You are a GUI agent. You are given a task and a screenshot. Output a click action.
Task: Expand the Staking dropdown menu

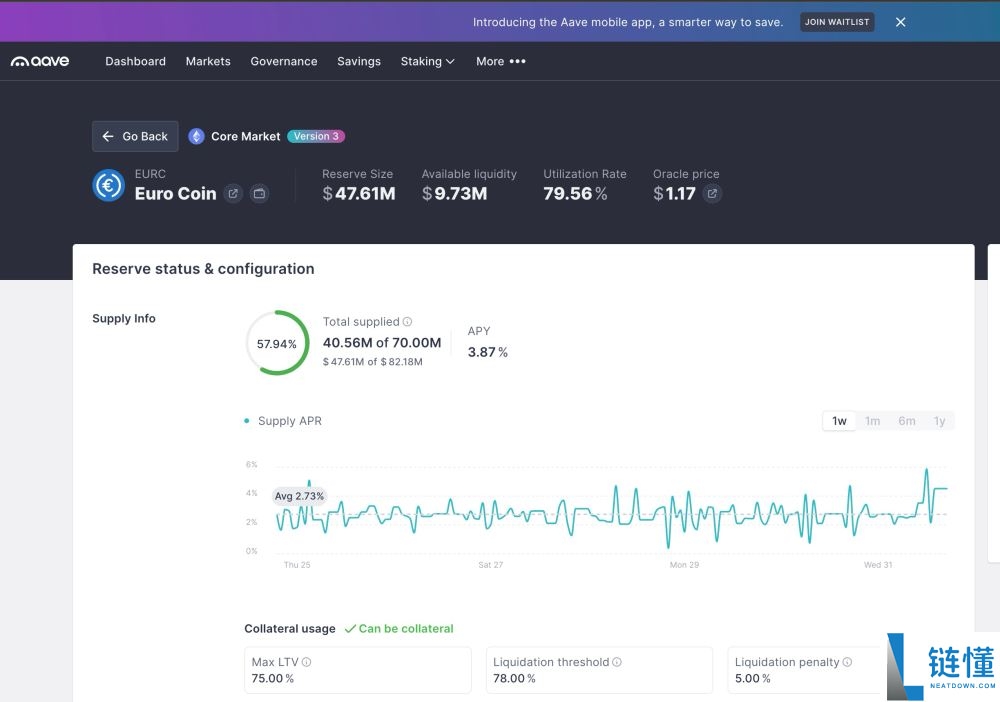tap(427, 61)
